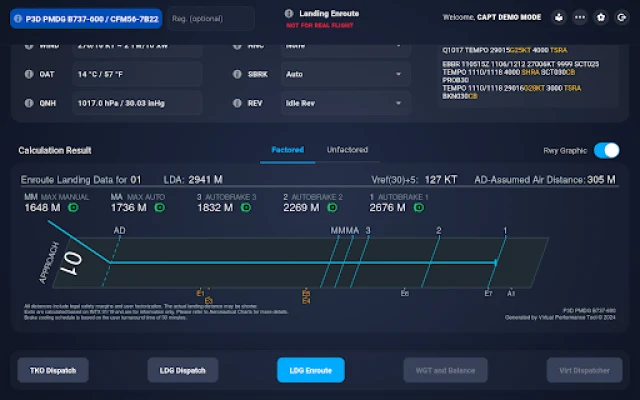Open the TKO Dispatch page
This screenshot has width=640, height=400.
[52, 370]
